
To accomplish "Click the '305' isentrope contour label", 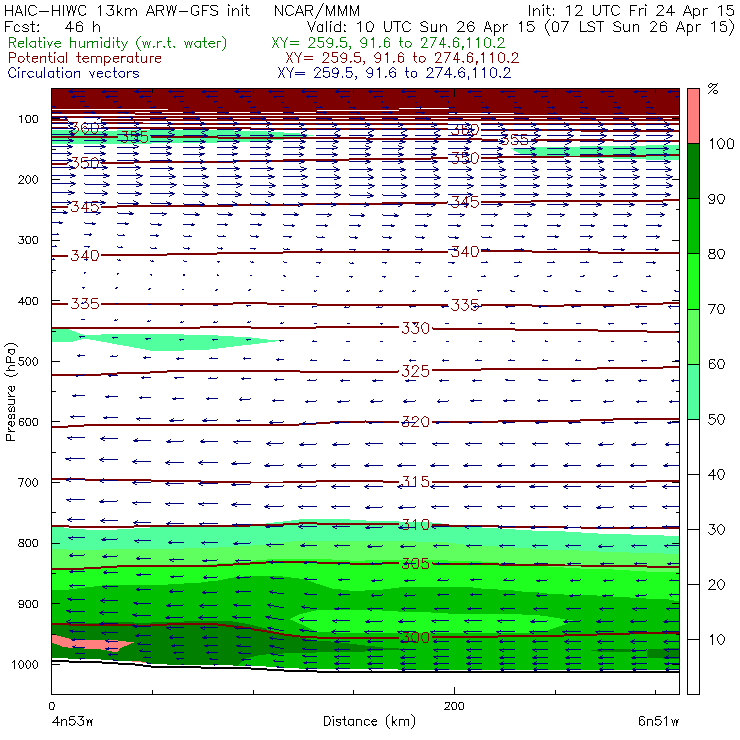I will (415, 563).
